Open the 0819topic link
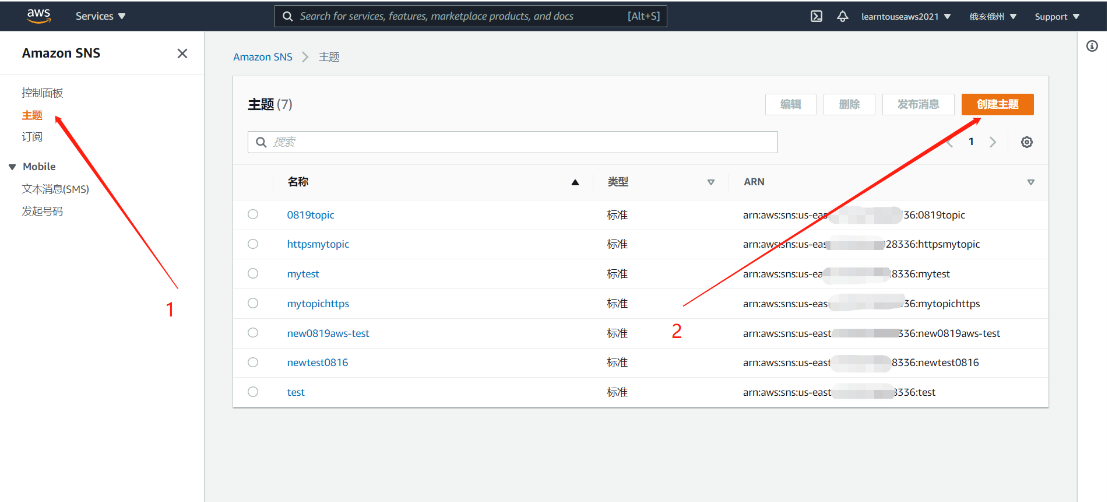Viewport: 1107px width, 502px height. pos(311,215)
